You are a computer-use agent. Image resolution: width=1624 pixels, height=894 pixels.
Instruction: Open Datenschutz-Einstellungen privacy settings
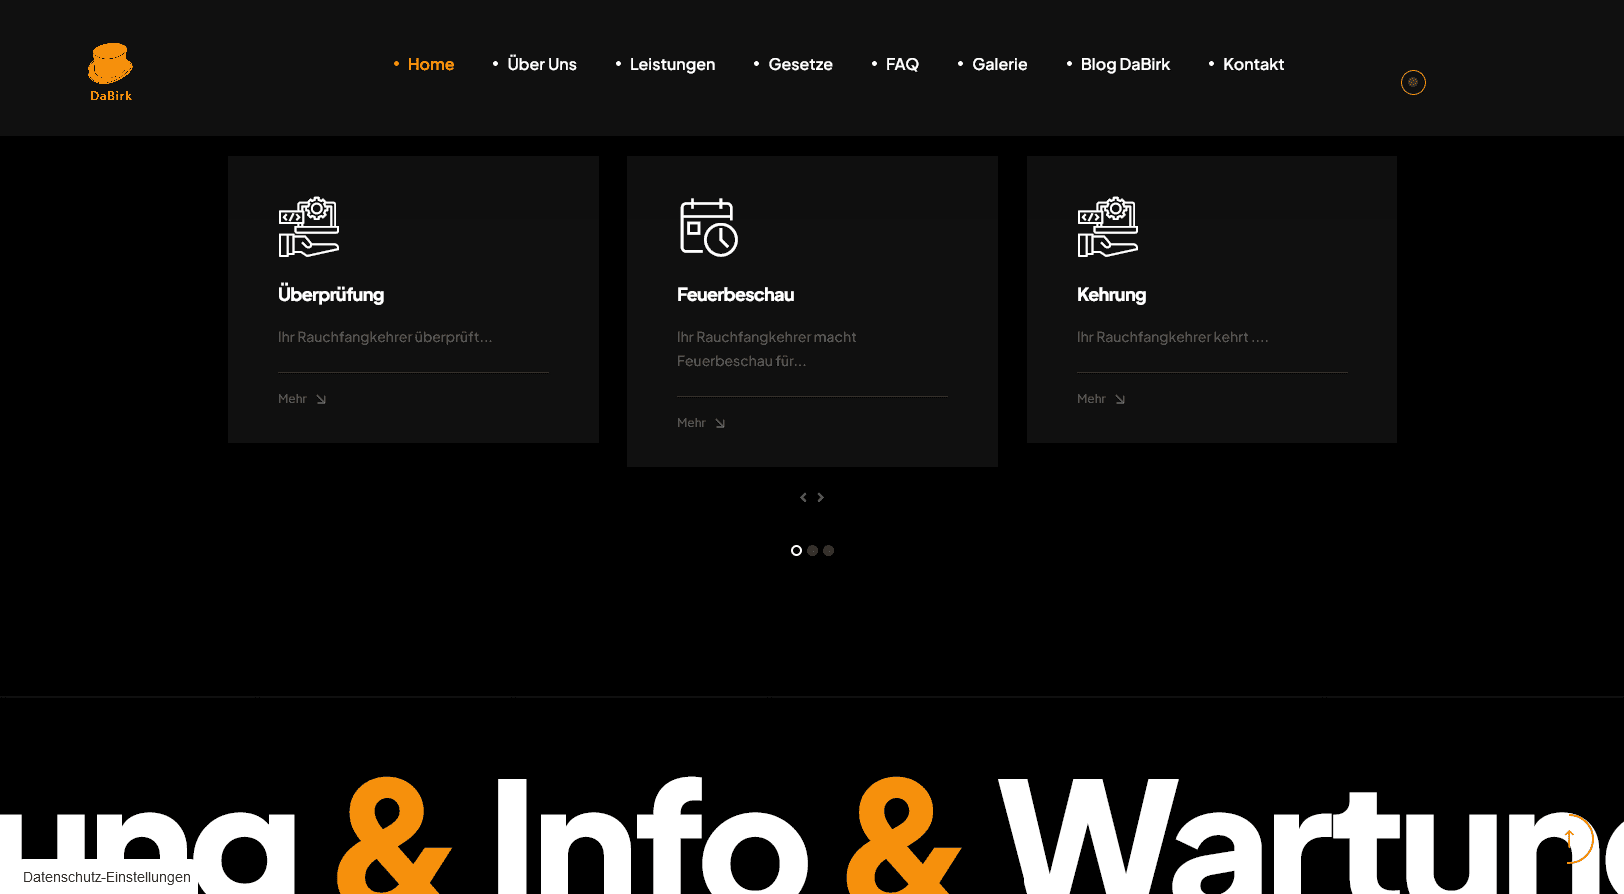click(106, 877)
